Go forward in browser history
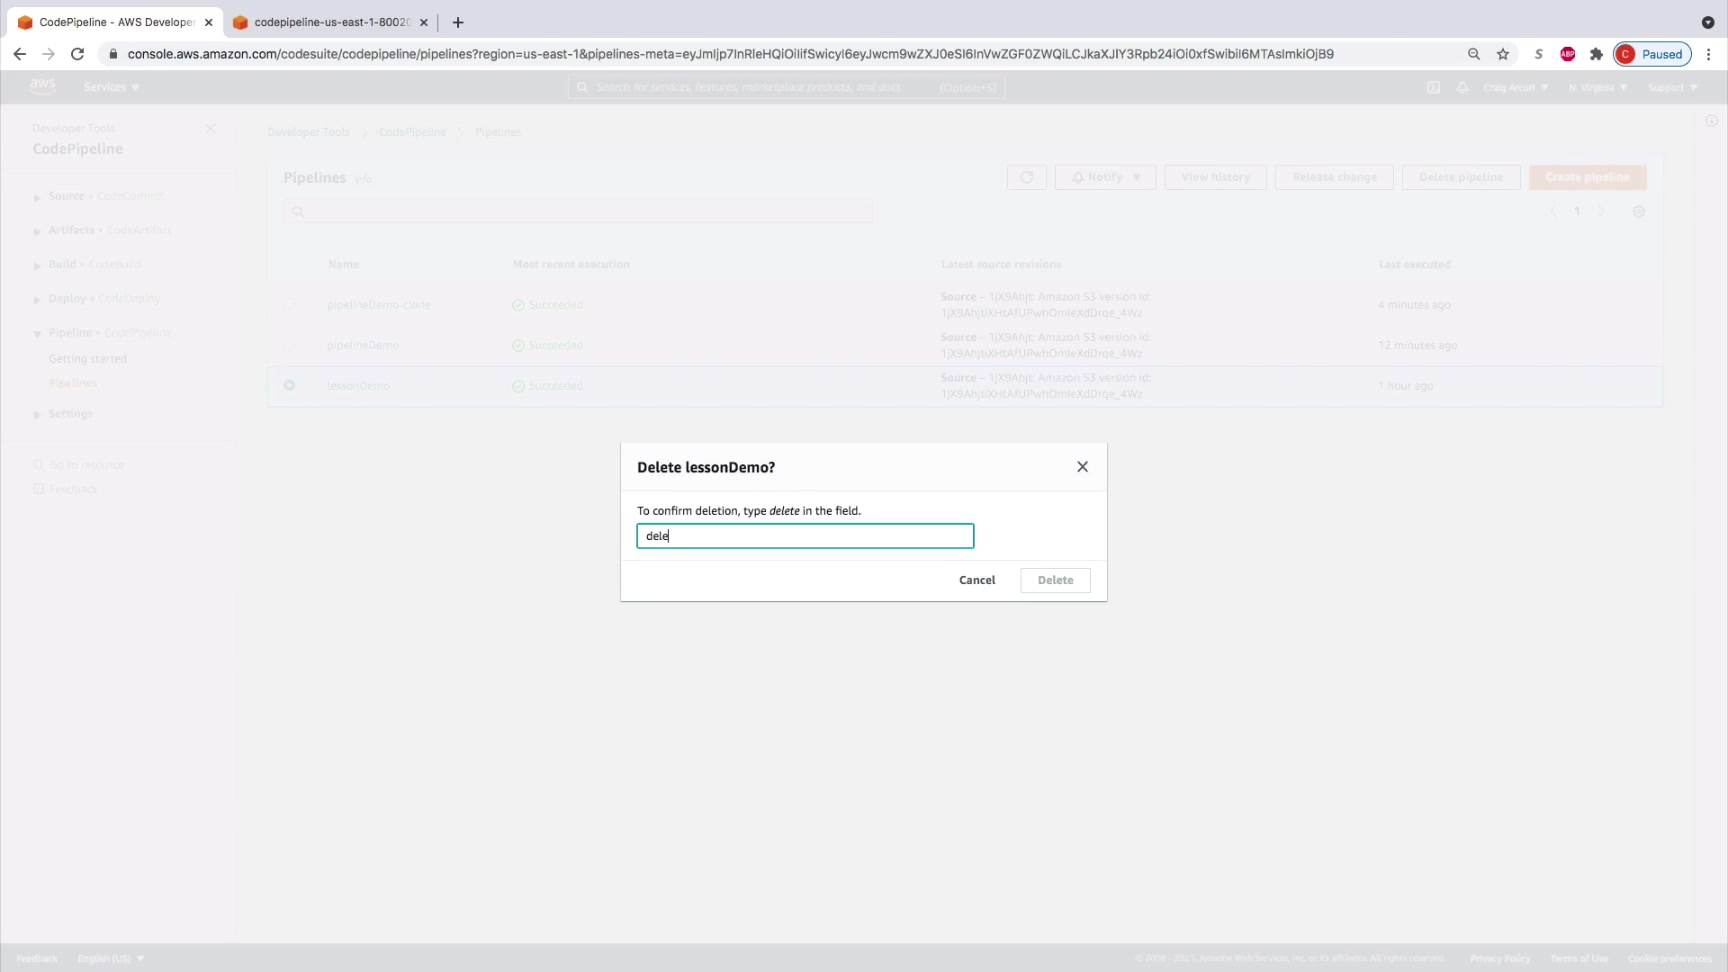 pyautogui.click(x=48, y=54)
